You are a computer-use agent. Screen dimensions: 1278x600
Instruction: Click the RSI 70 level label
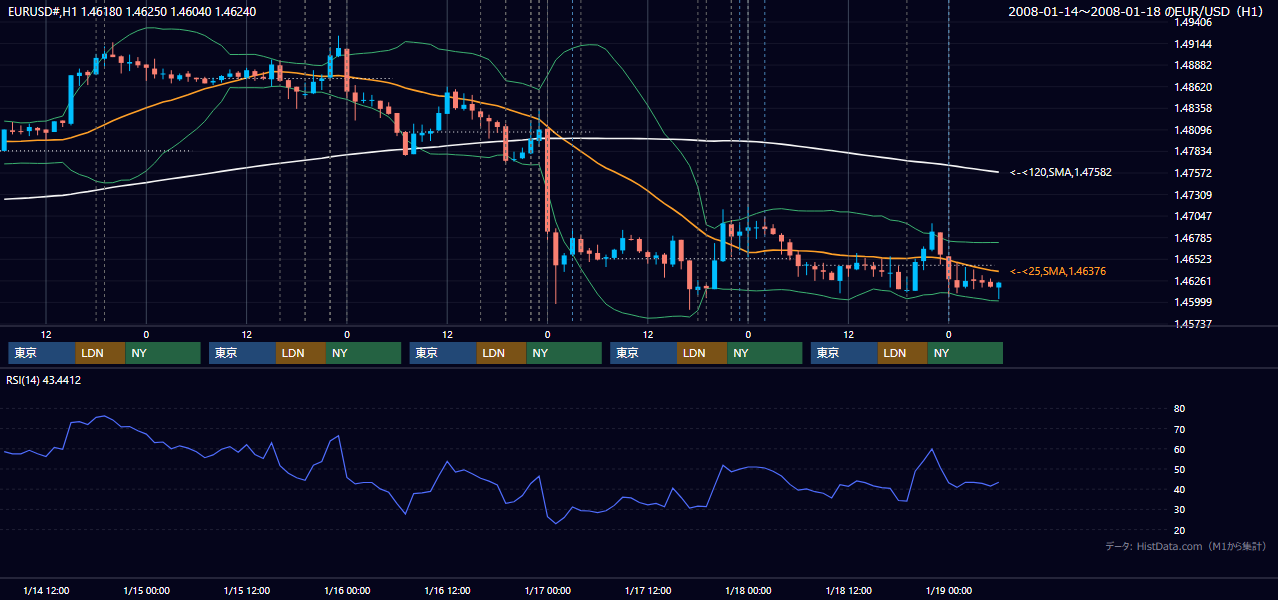pos(1180,429)
